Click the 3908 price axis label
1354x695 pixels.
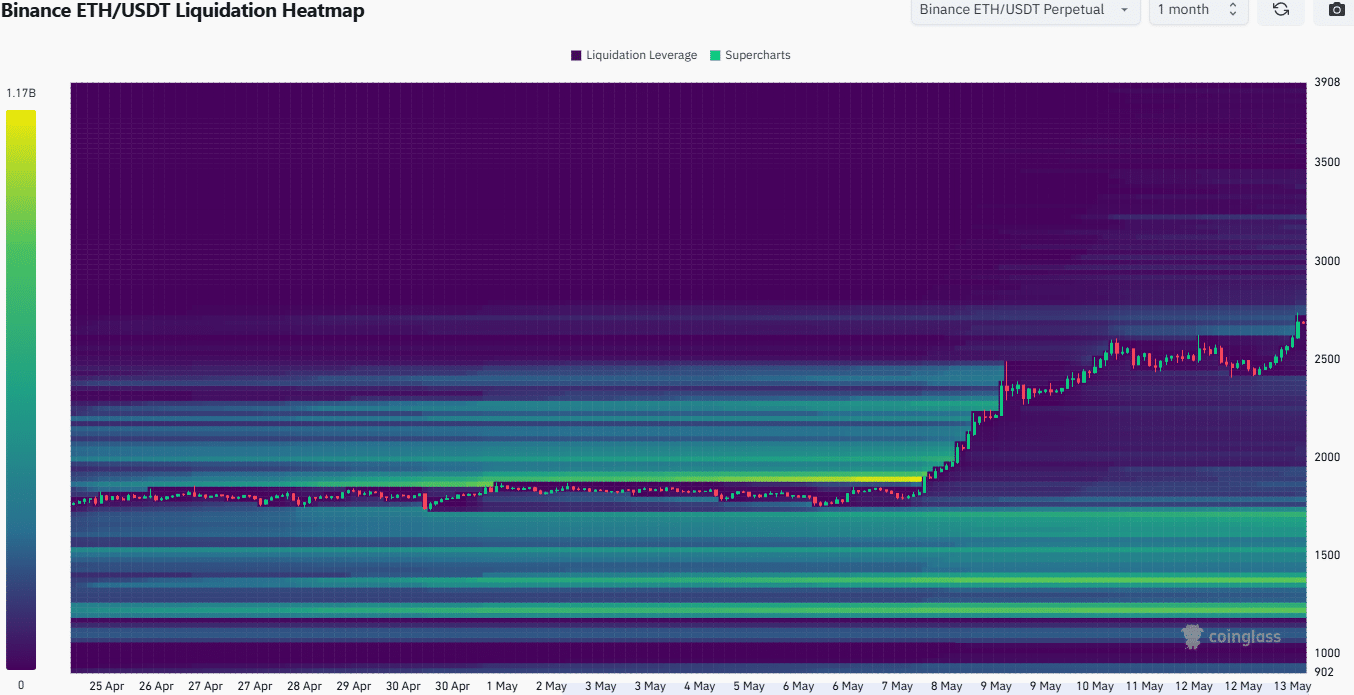coord(1328,83)
